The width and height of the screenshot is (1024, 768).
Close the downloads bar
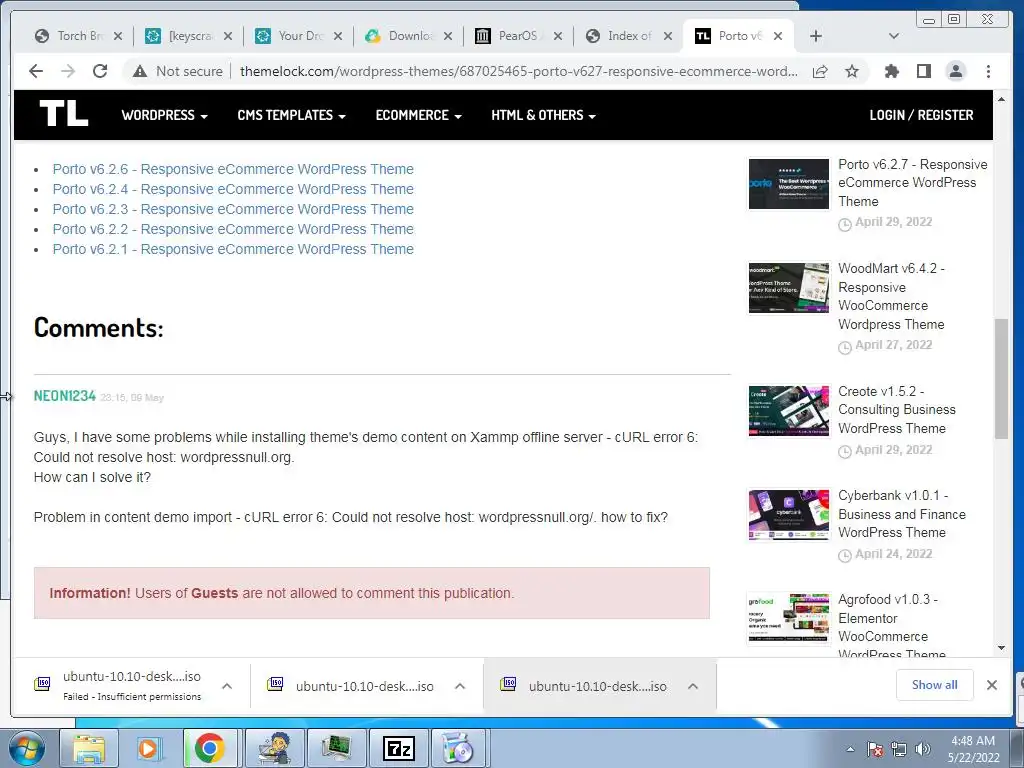click(x=991, y=685)
